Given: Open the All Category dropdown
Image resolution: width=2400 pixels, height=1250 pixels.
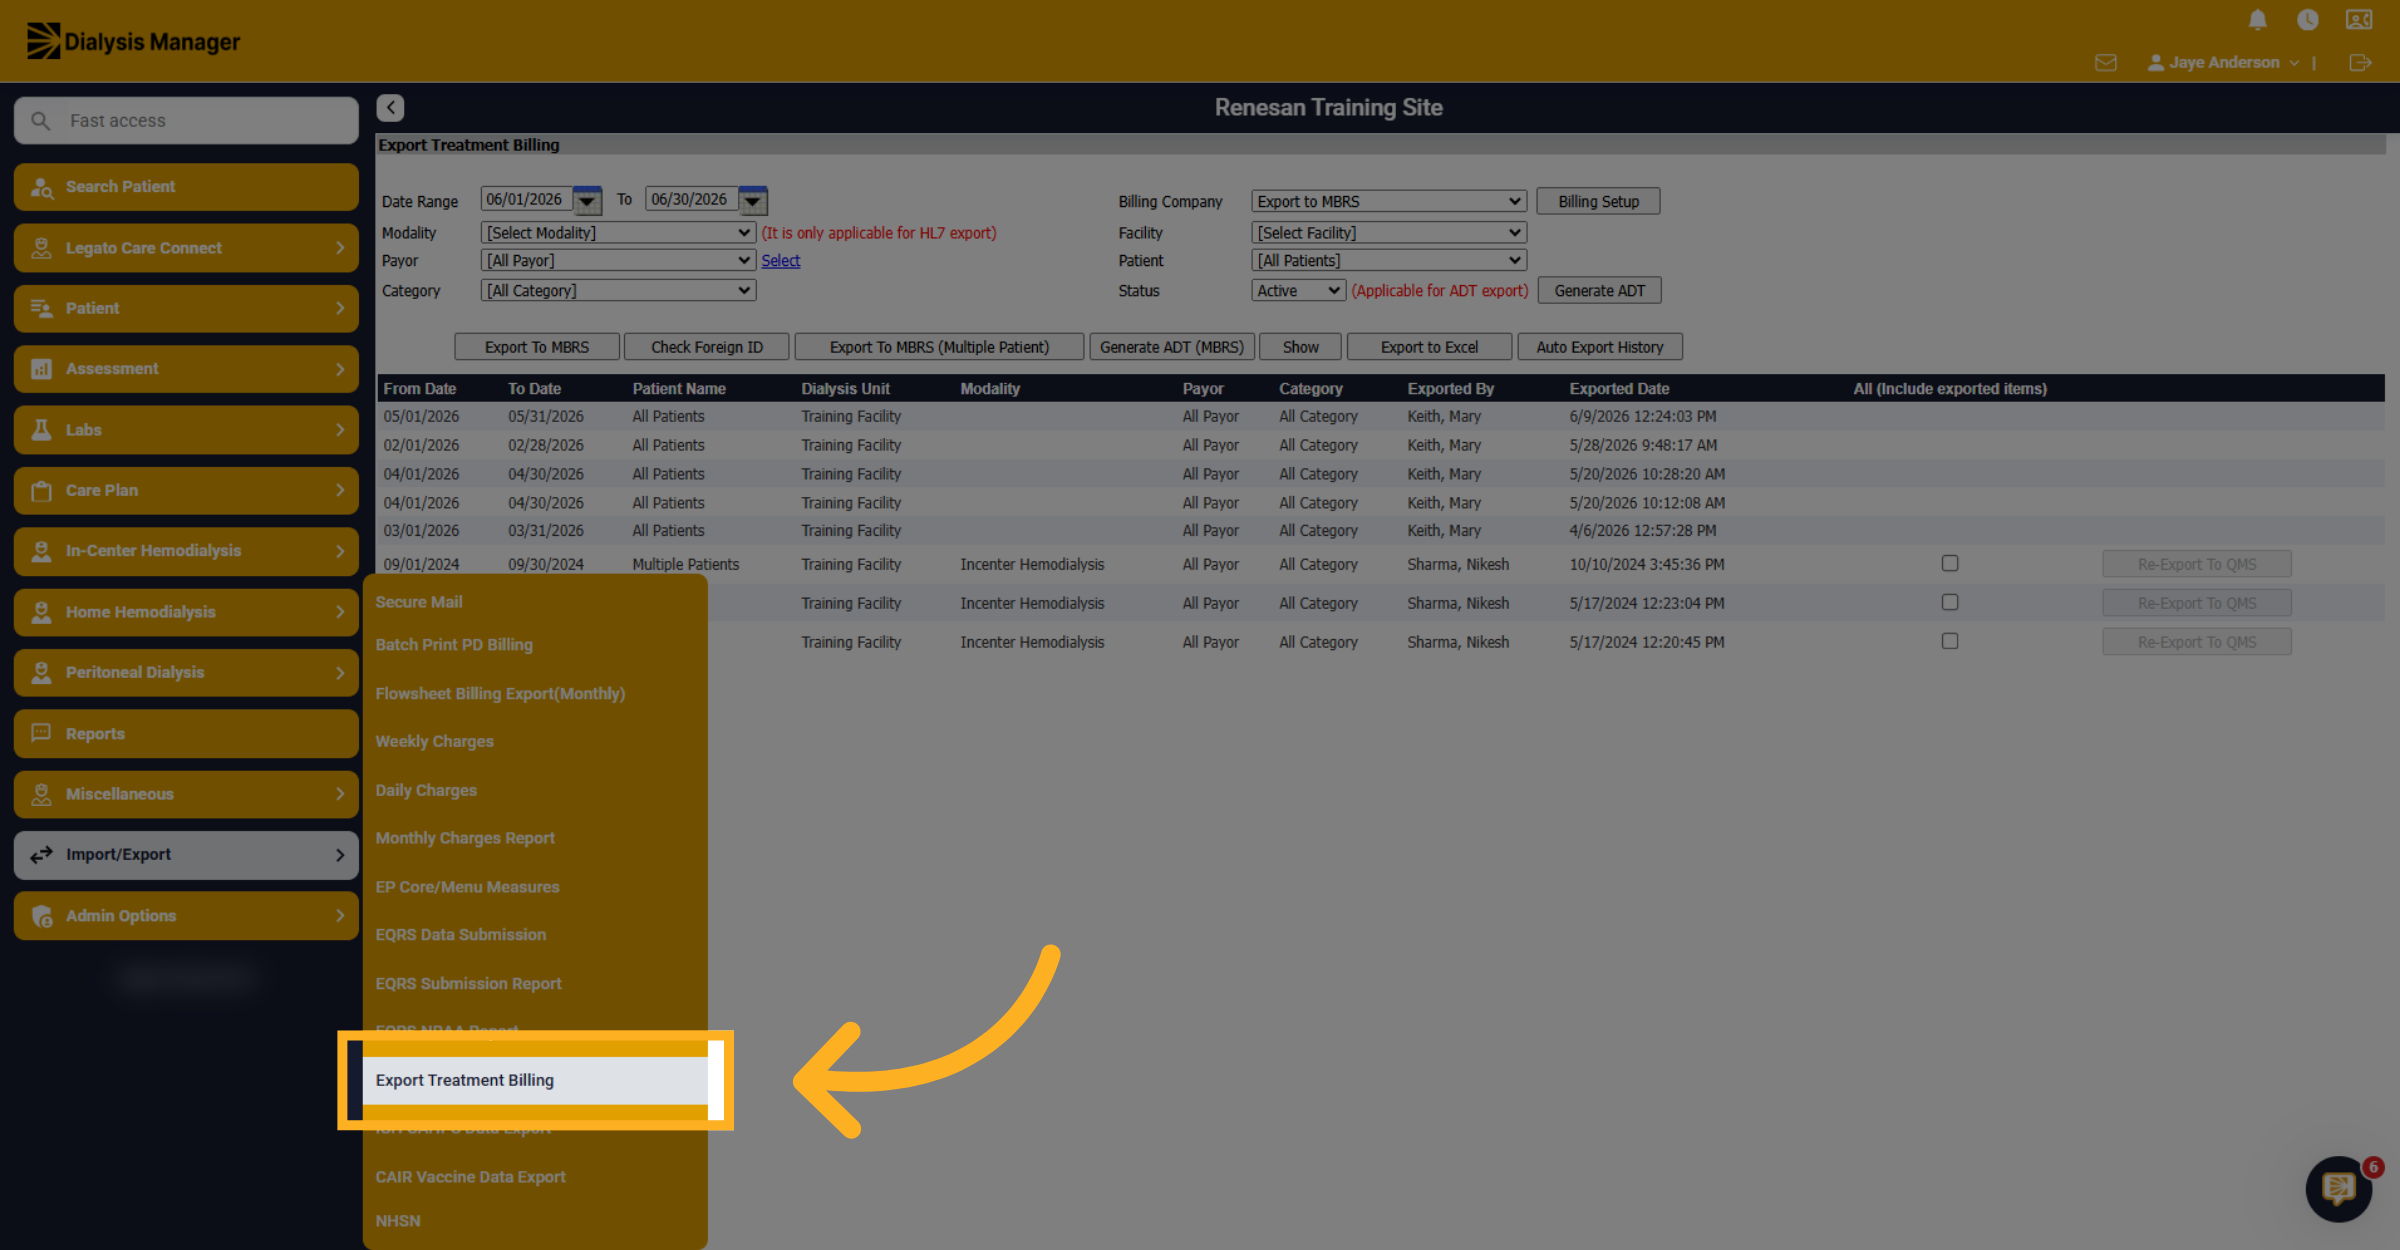Looking at the screenshot, I should [x=618, y=291].
